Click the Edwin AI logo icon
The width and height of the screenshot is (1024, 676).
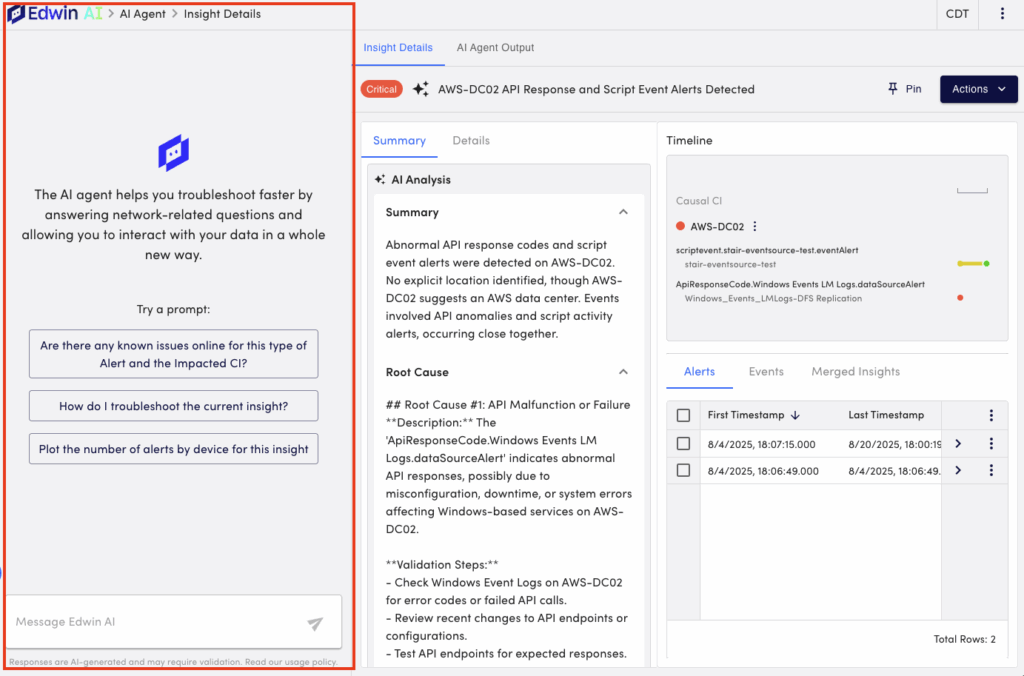click(16, 14)
